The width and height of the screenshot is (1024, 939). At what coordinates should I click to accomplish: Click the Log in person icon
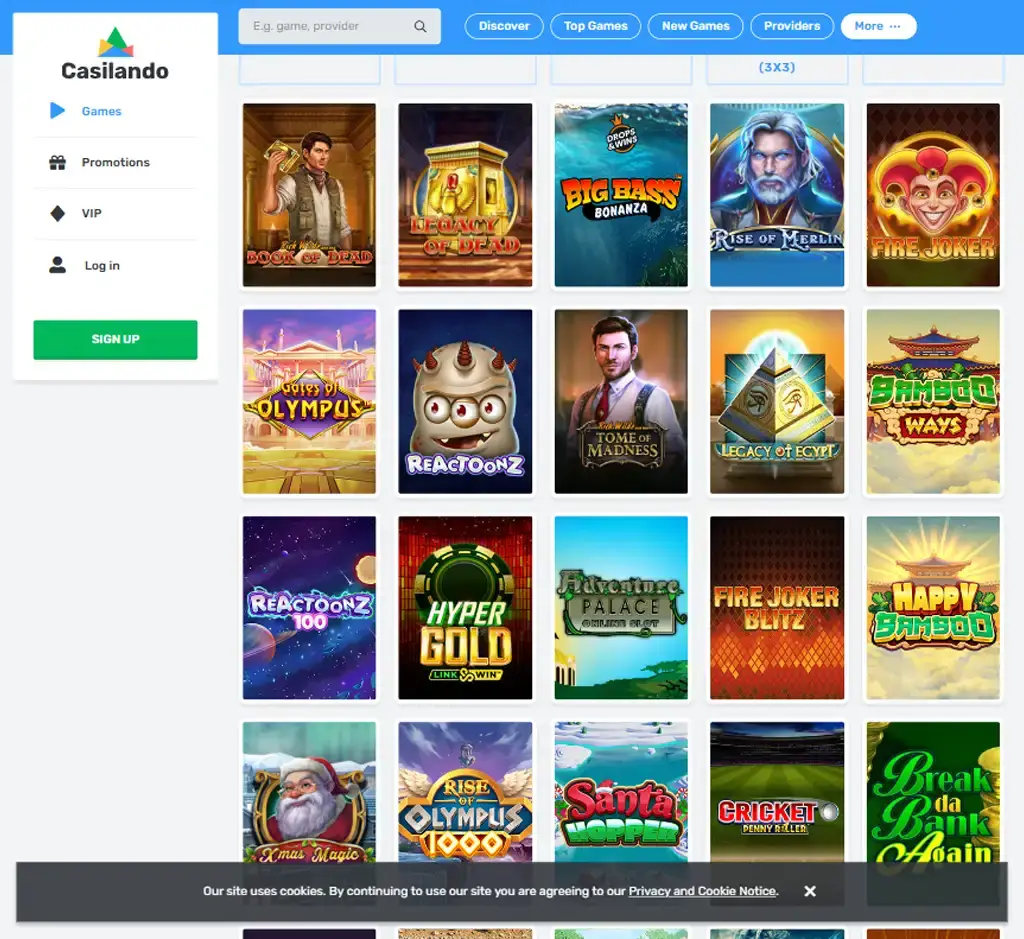tap(57, 265)
